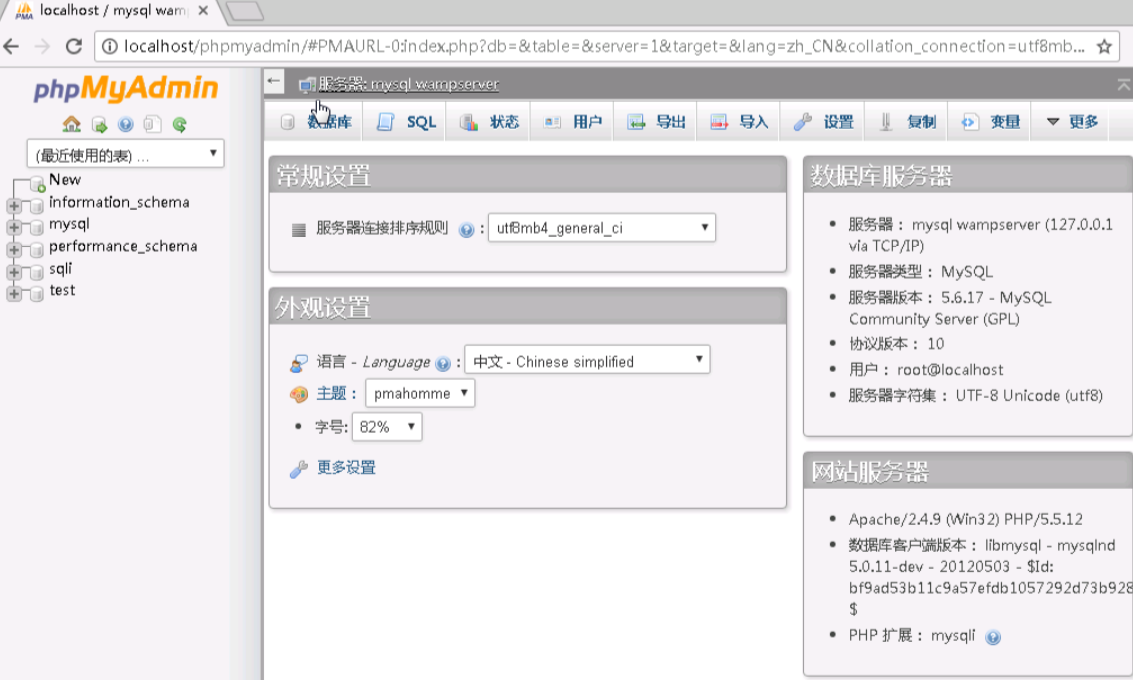Open the 数据库 databases tab
Image resolution: width=1133 pixels, height=680 pixels.
point(316,122)
